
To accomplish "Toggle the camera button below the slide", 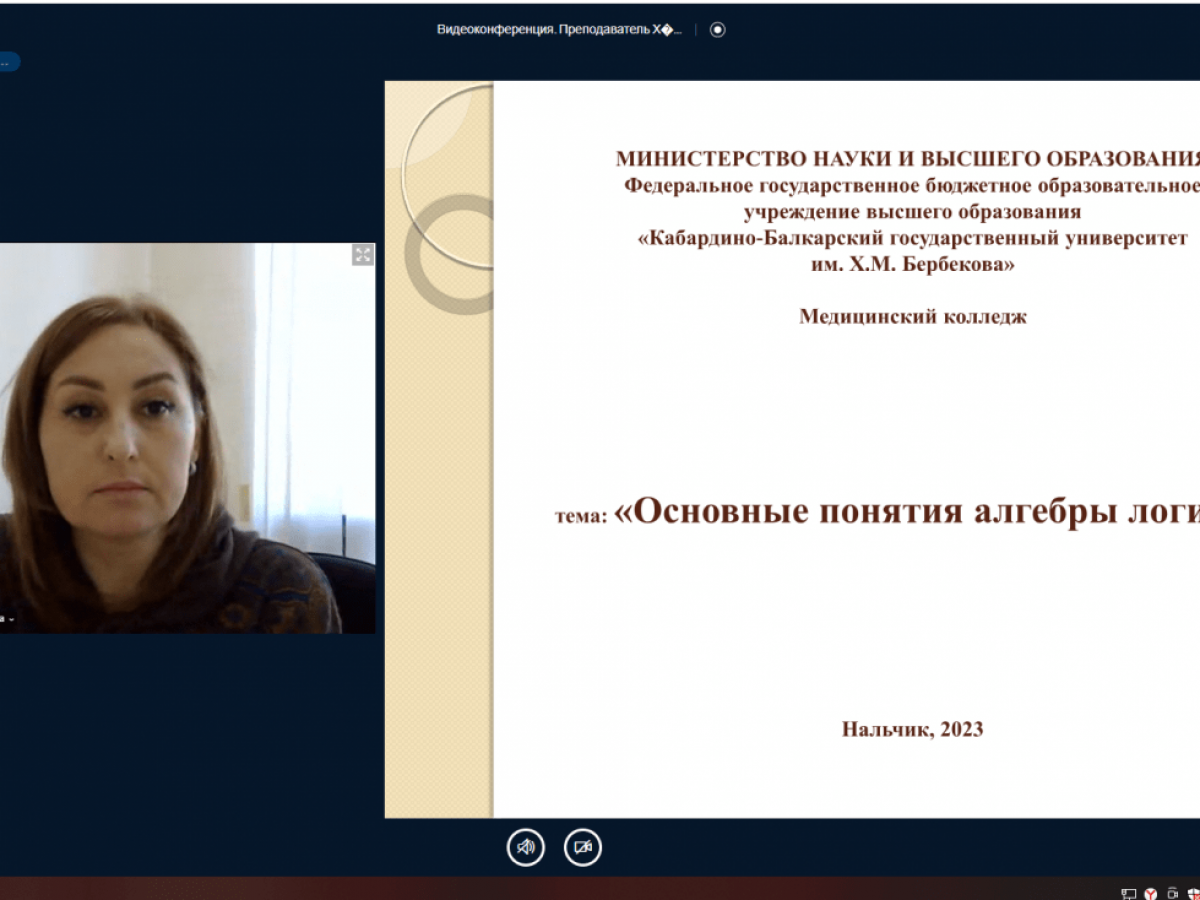I will tap(583, 848).
